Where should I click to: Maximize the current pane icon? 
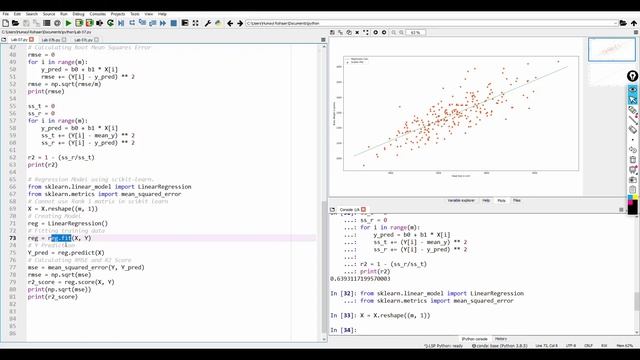(x=185, y=23)
